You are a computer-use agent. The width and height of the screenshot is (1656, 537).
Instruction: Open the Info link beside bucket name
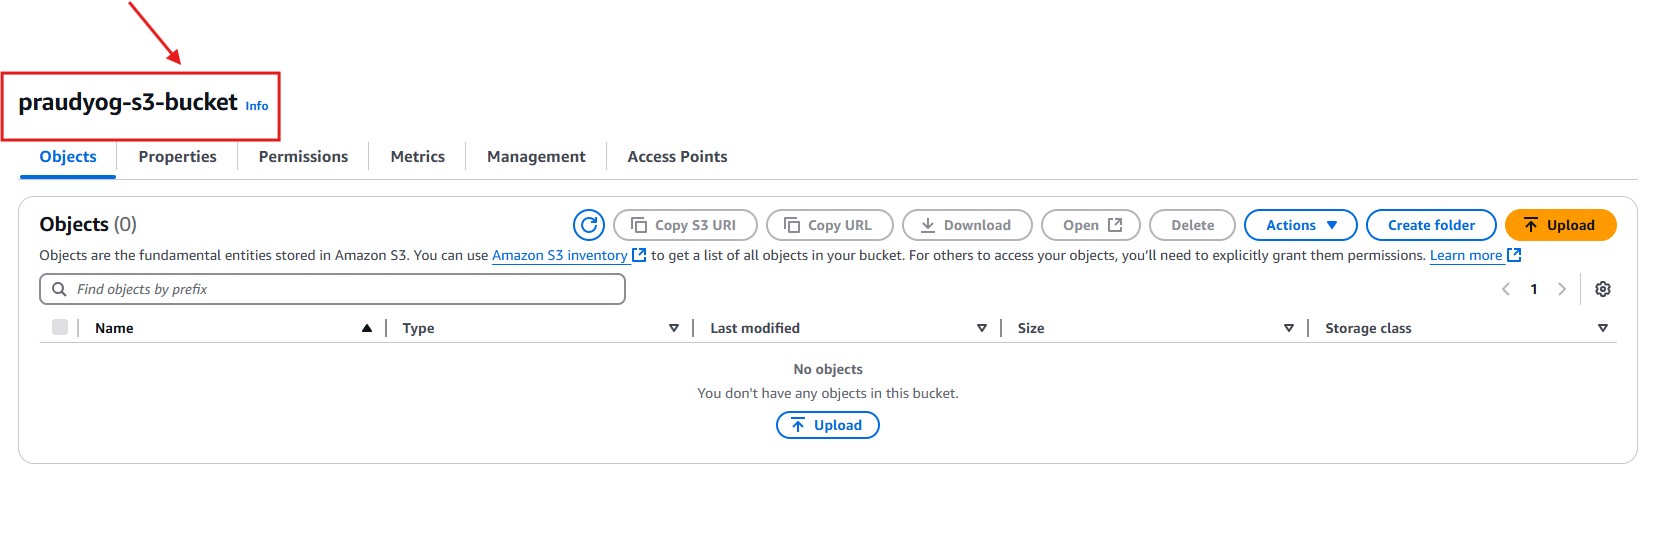pos(257,106)
